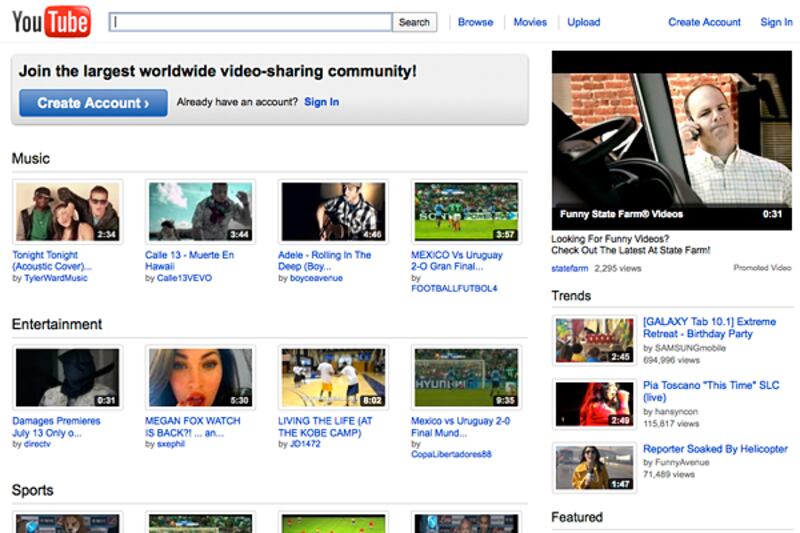The height and width of the screenshot is (533, 800).
Task: Open GALAXY Tab 10.1 trend thumbnail
Action: [x=594, y=340]
